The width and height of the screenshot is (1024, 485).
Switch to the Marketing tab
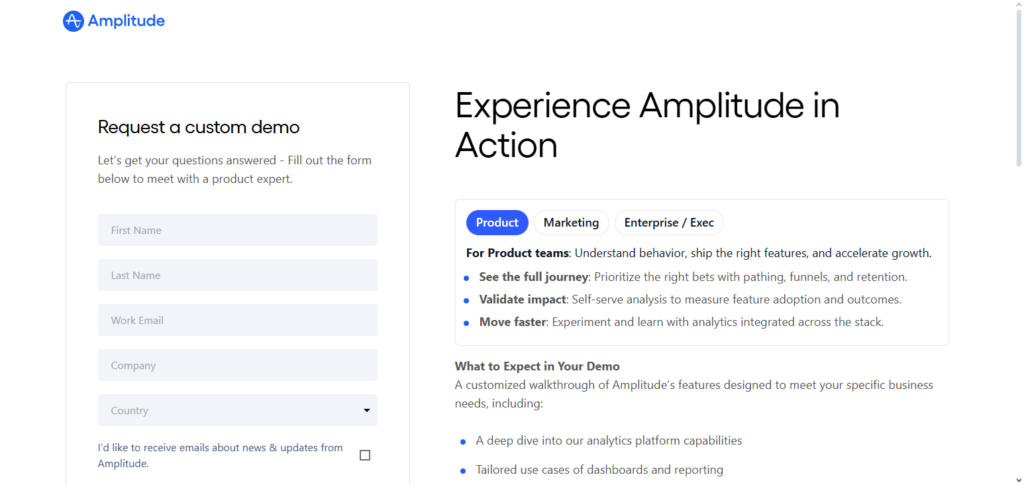[571, 223]
